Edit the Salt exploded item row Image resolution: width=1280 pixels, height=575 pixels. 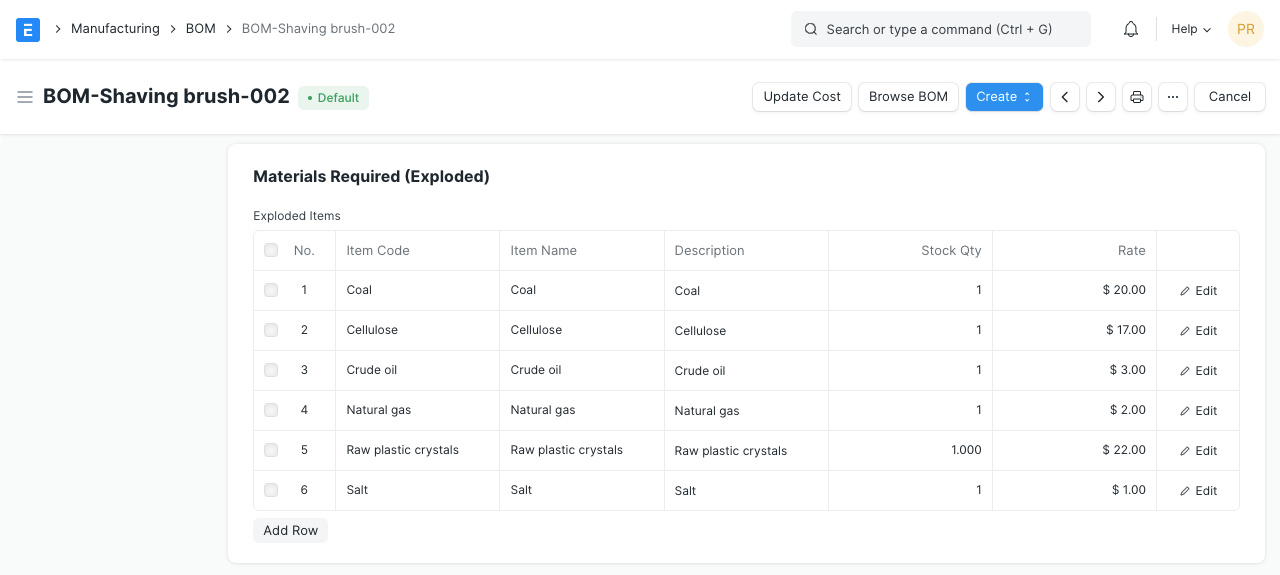point(1198,491)
